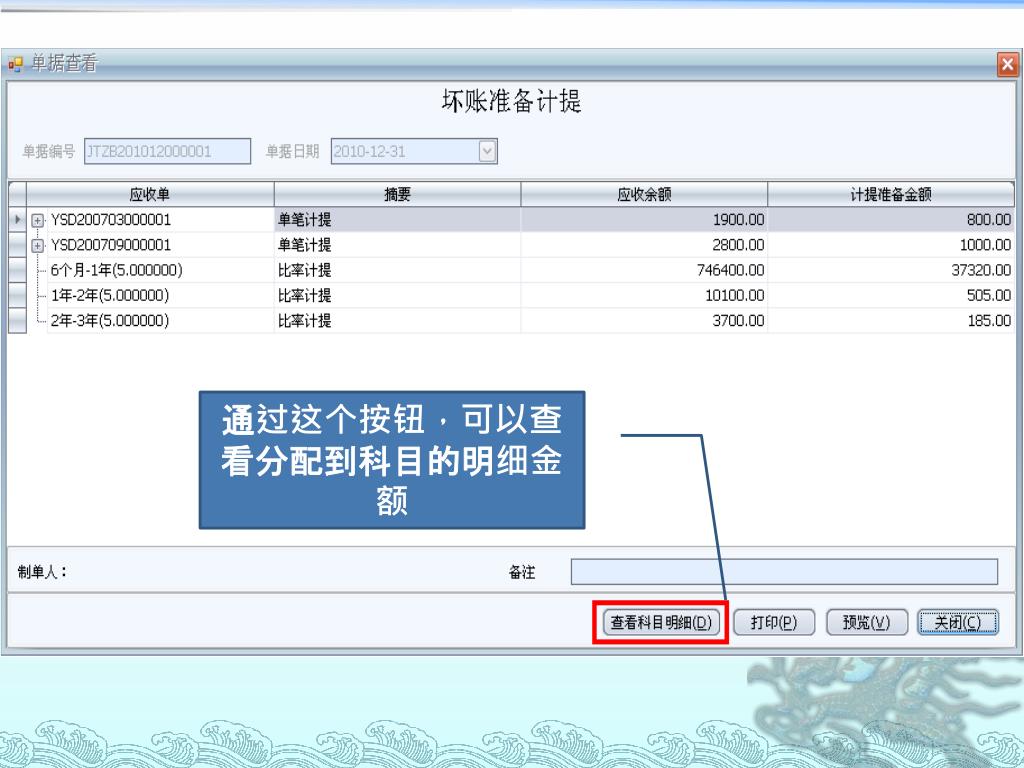The height and width of the screenshot is (768, 1024).
Task: Click the 关闭(C) close button
Action: [958, 622]
